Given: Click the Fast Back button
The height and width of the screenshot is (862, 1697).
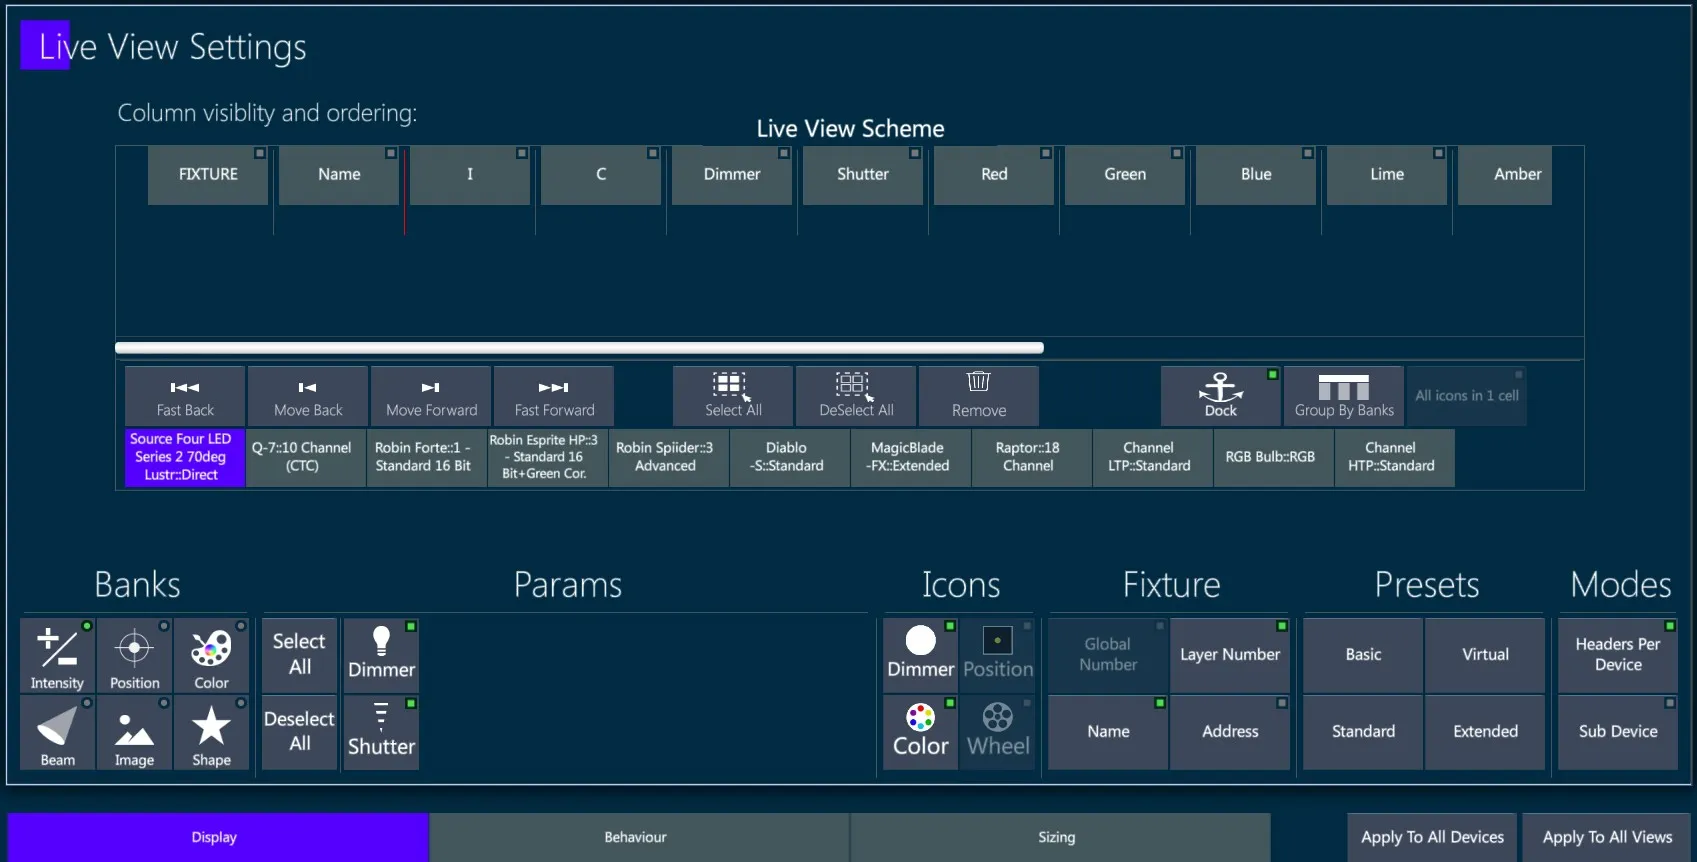Looking at the screenshot, I should click(x=185, y=396).
